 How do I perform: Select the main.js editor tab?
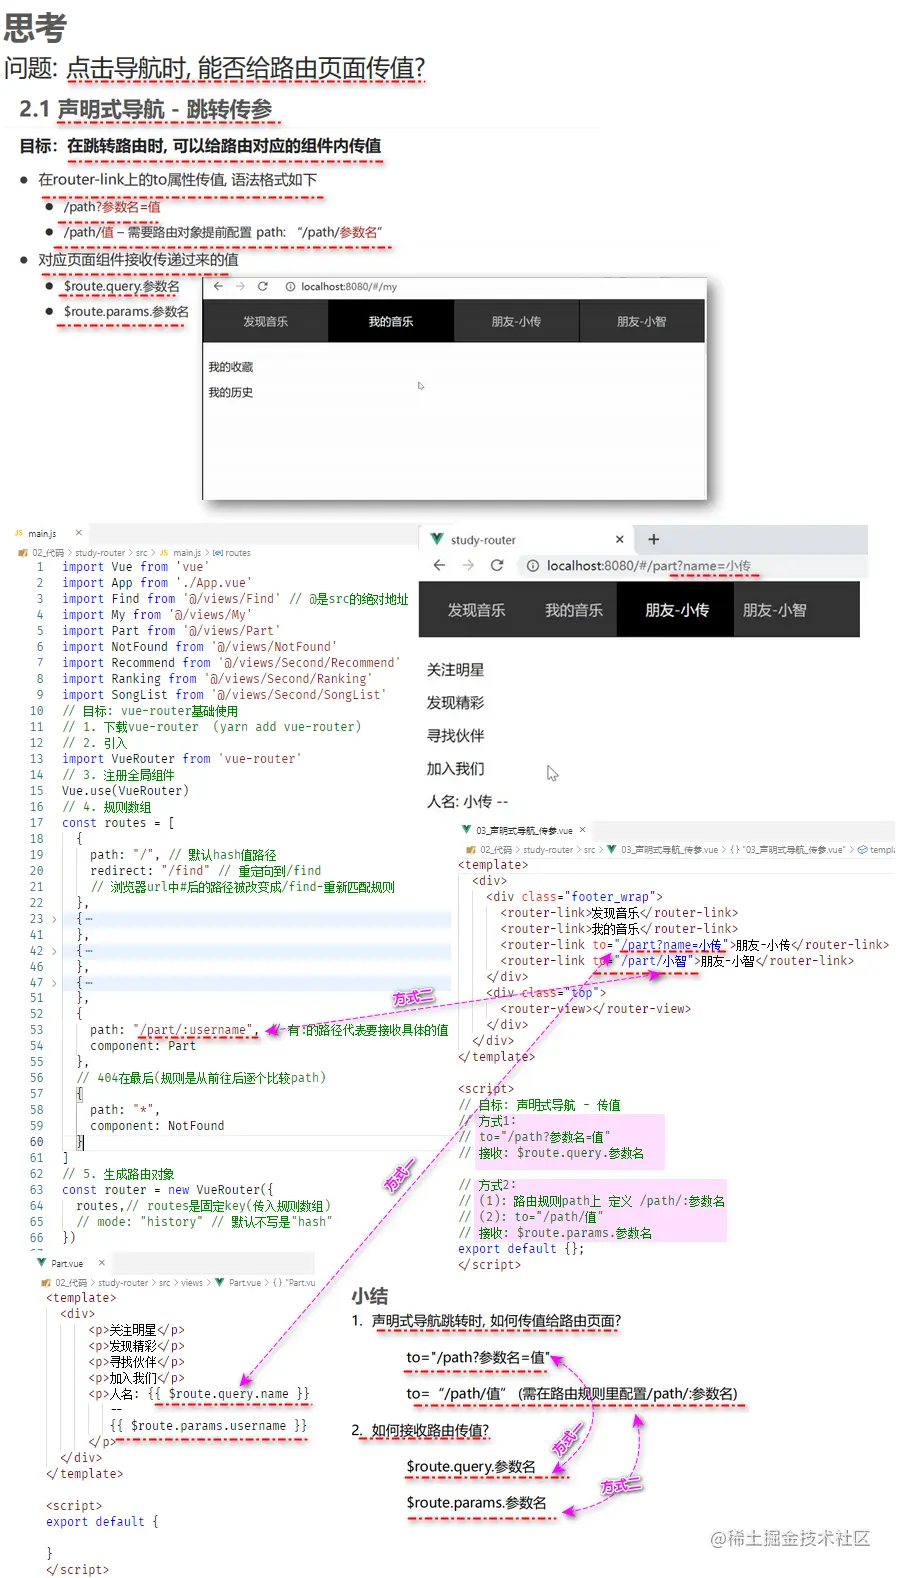point(48,533)
